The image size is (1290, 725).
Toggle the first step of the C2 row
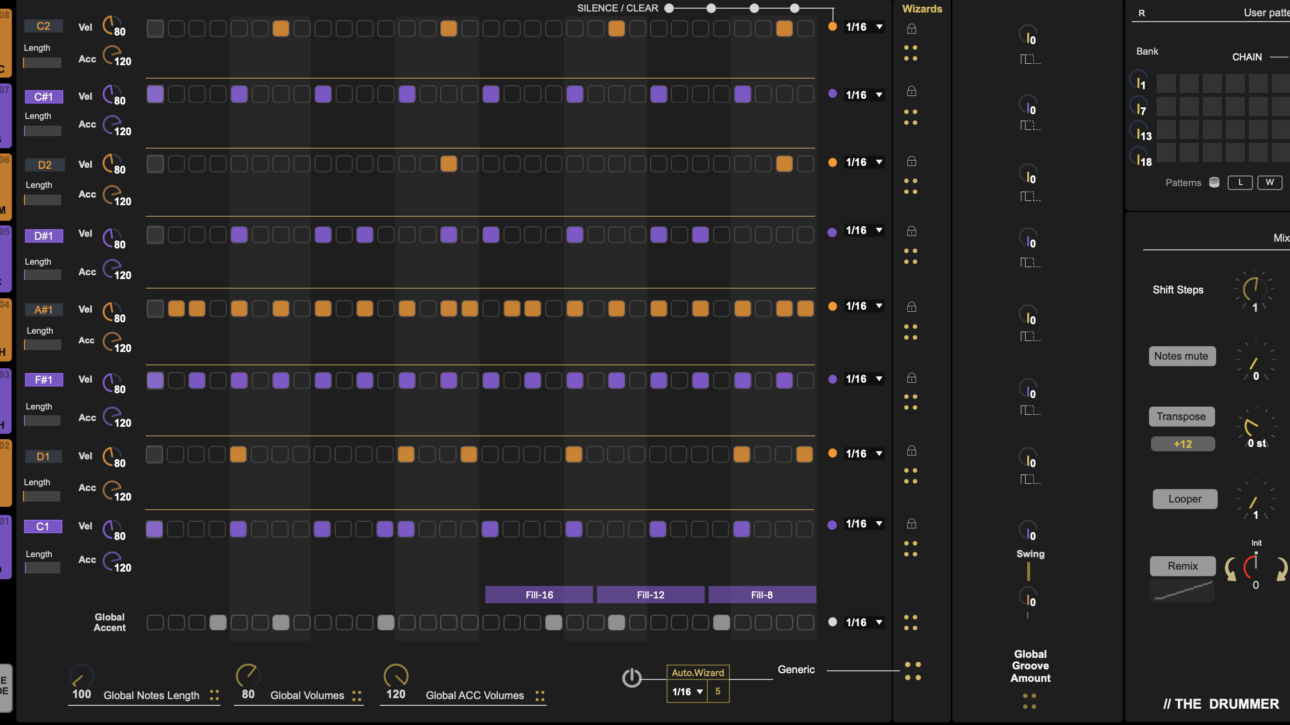[x=155, y=29]
